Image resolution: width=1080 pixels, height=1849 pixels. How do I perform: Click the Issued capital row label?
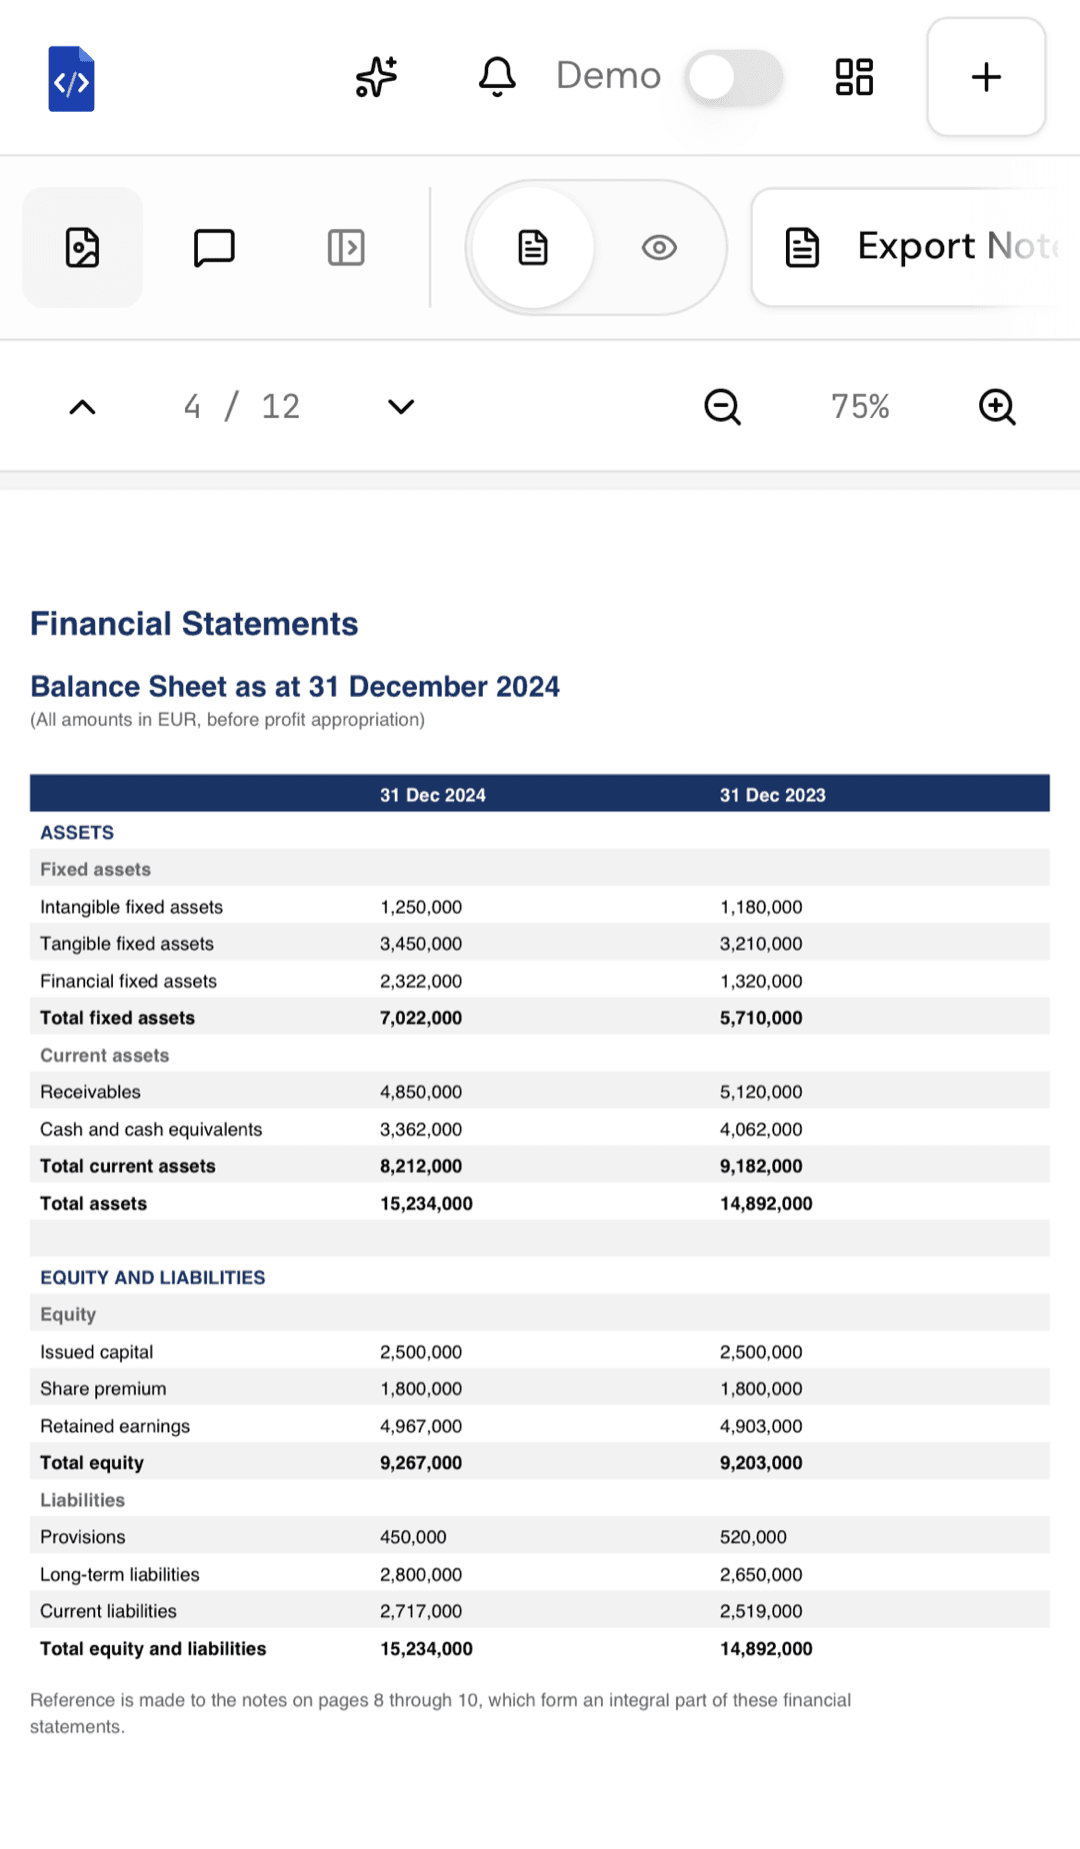[x=97, y=1352]
